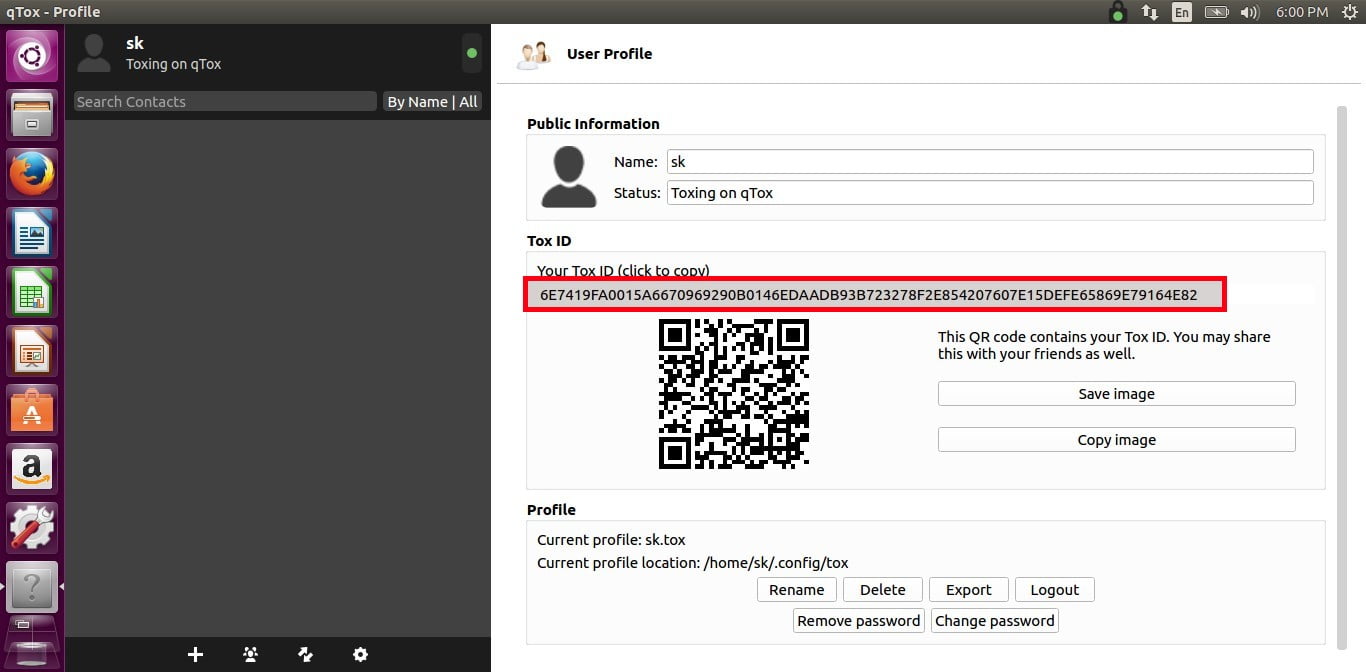Open the keyboard layout En indicator

[x=1182, y=12]
